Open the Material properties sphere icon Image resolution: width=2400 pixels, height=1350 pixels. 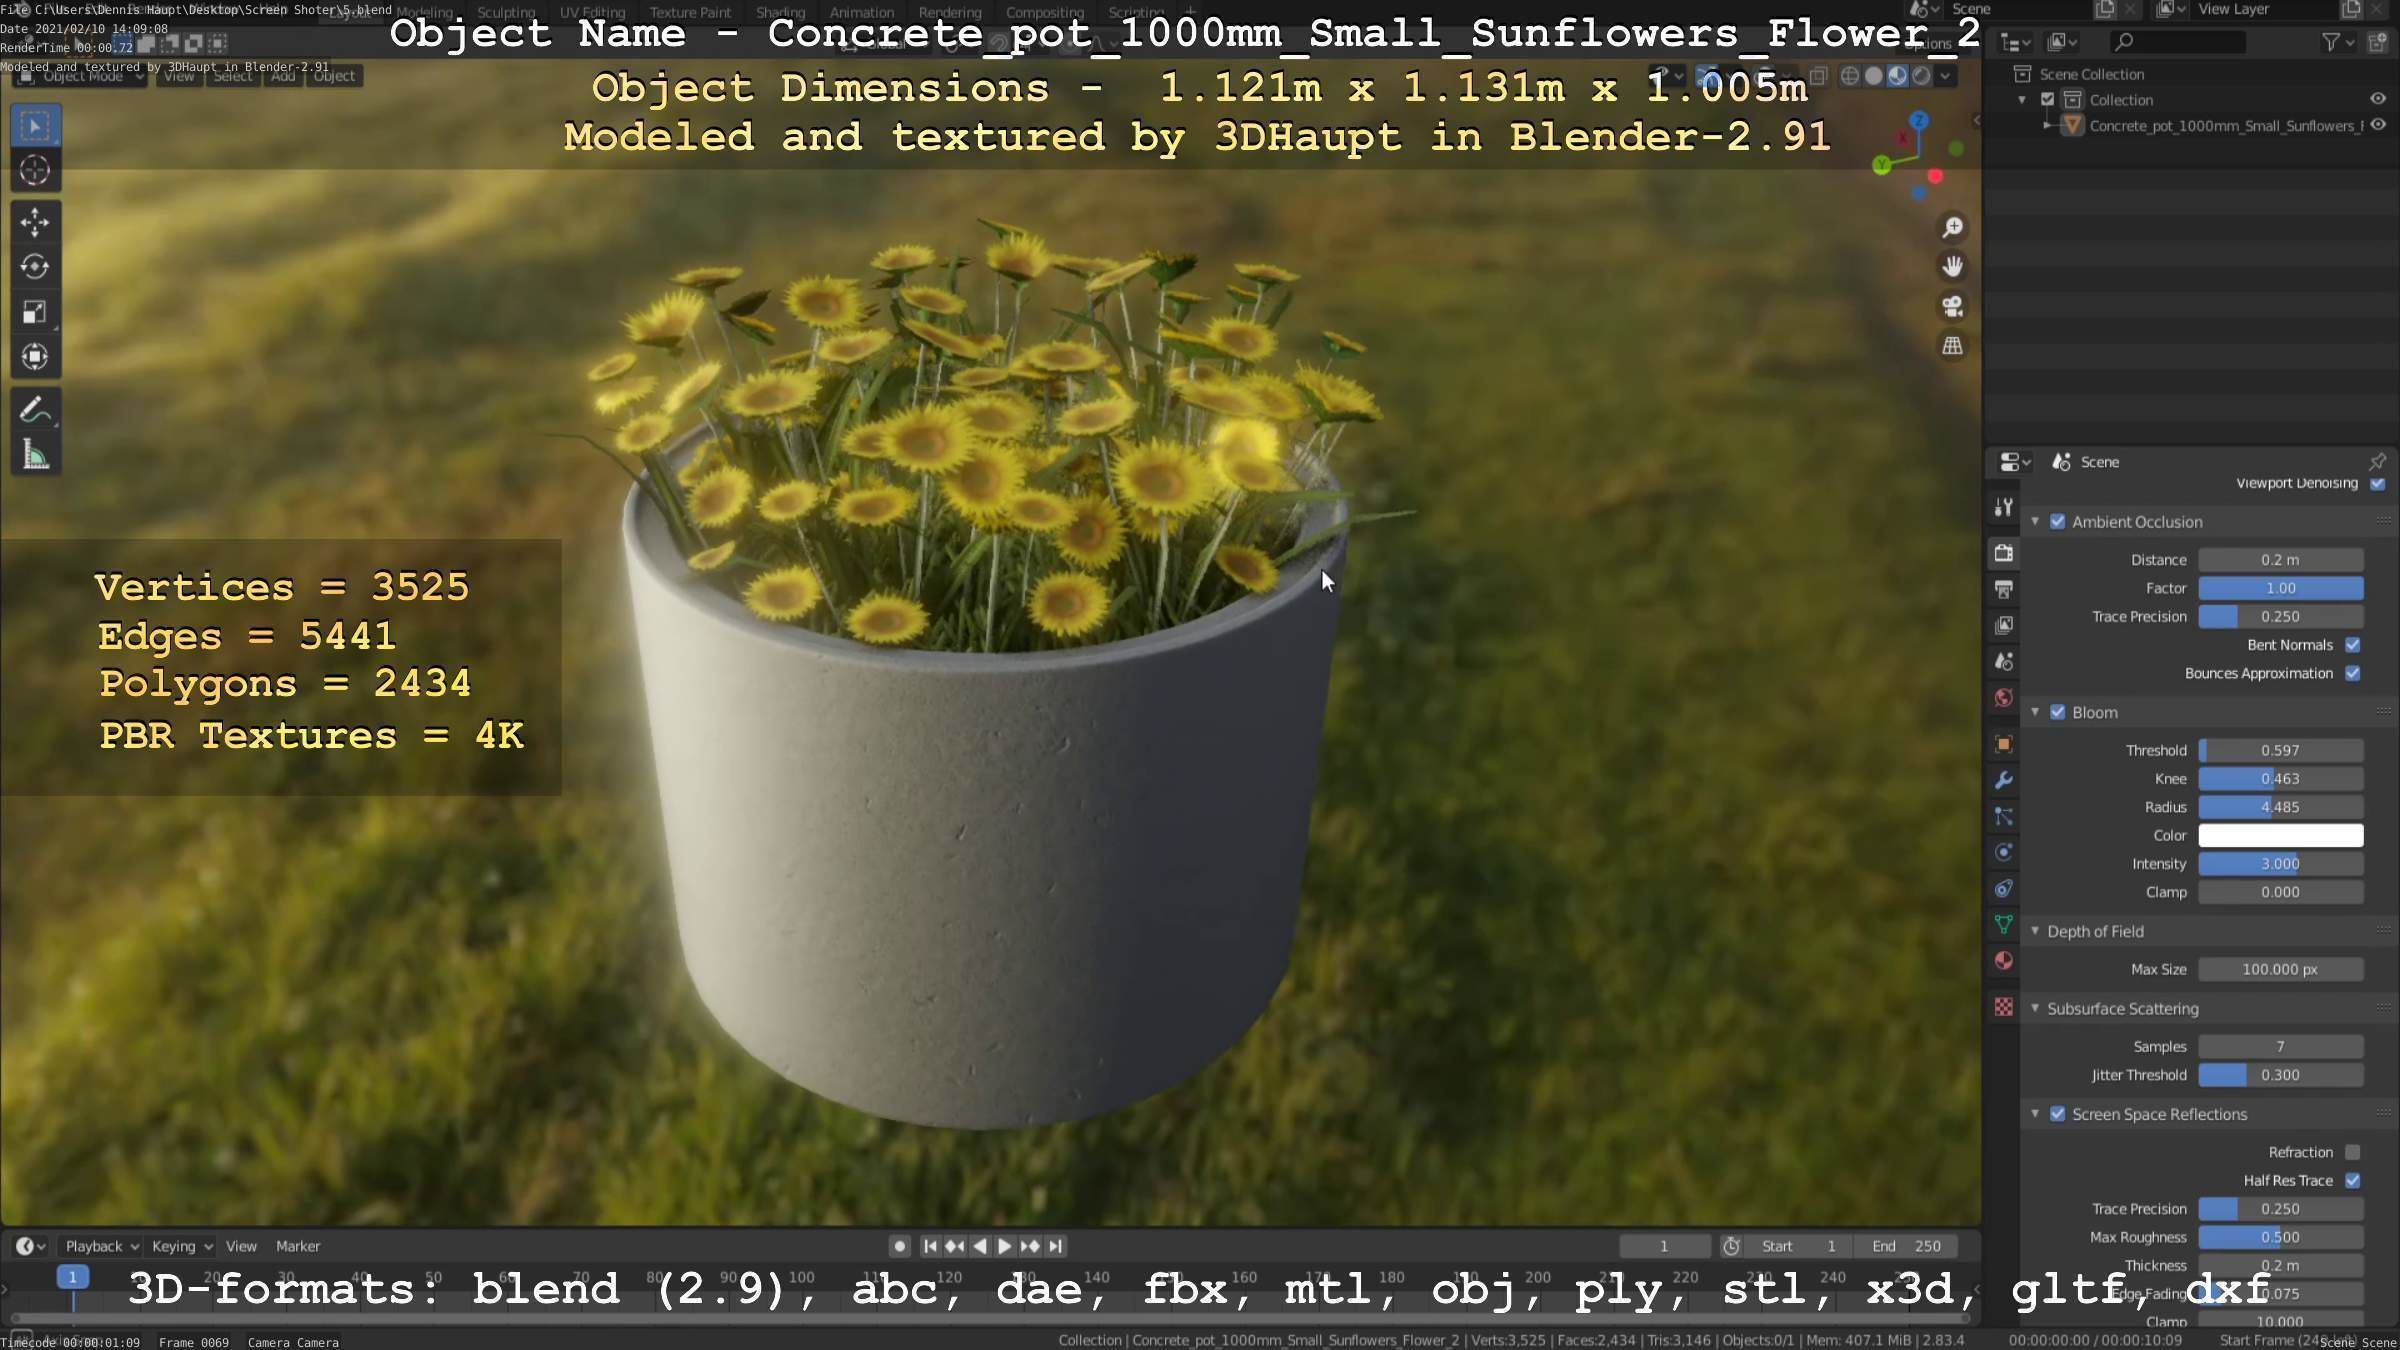point(2003,961)
